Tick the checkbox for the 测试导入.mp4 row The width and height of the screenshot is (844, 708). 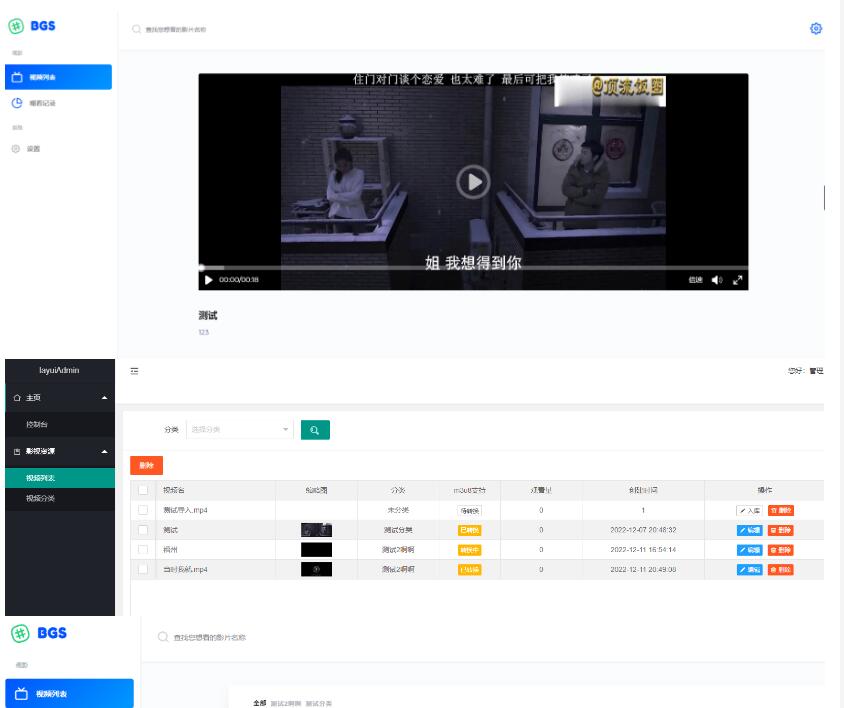point(143,511)
